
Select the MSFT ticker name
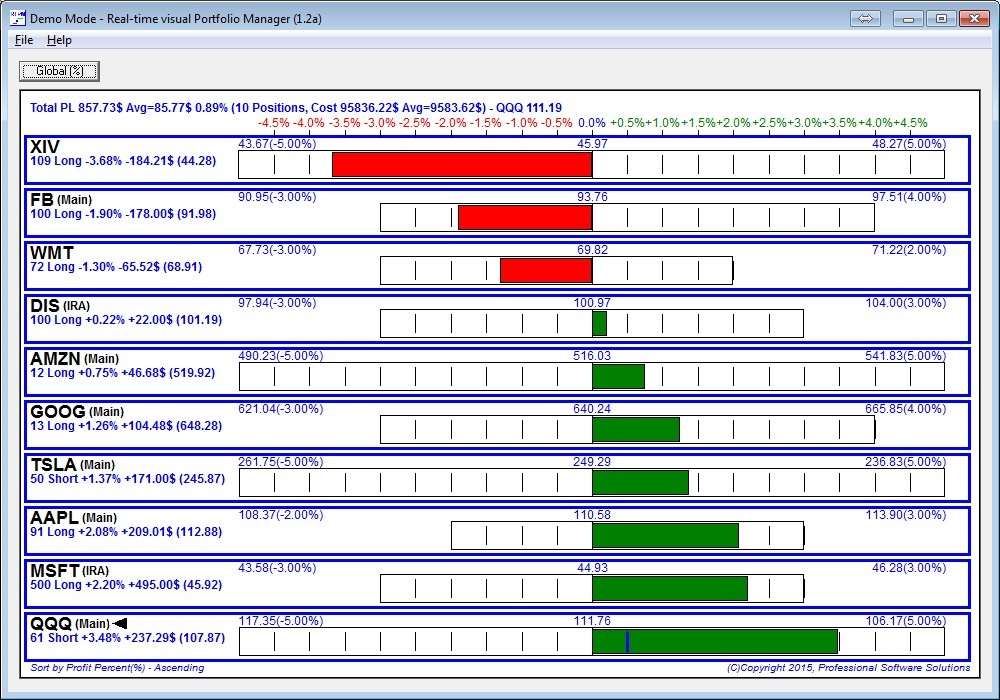coord(55,570)
